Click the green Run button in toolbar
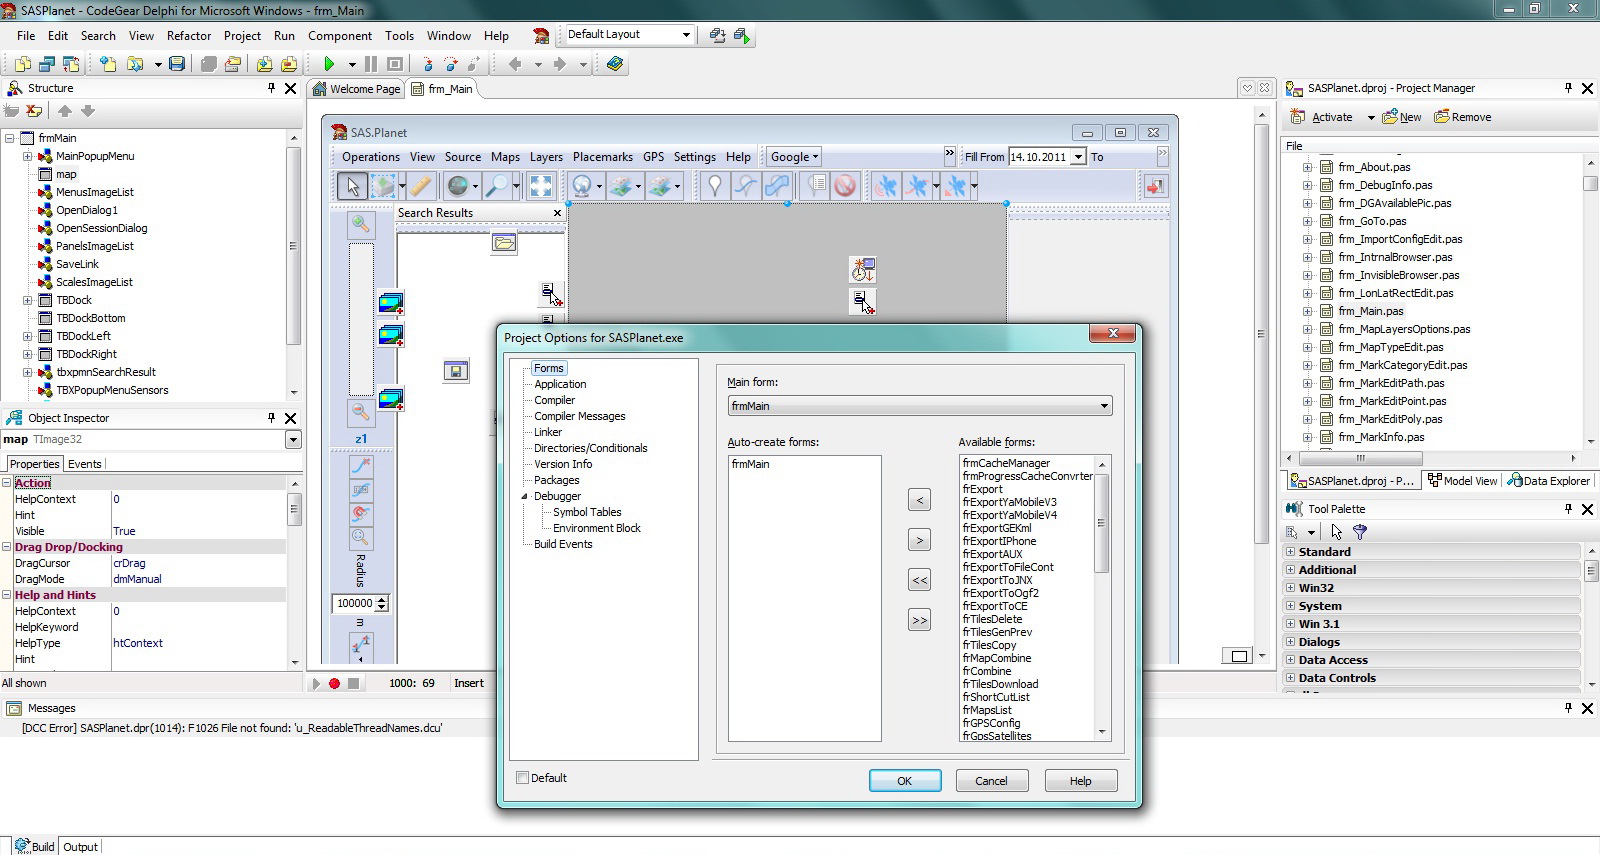The width and height of the screenshot is (1600, 855). 329,64
